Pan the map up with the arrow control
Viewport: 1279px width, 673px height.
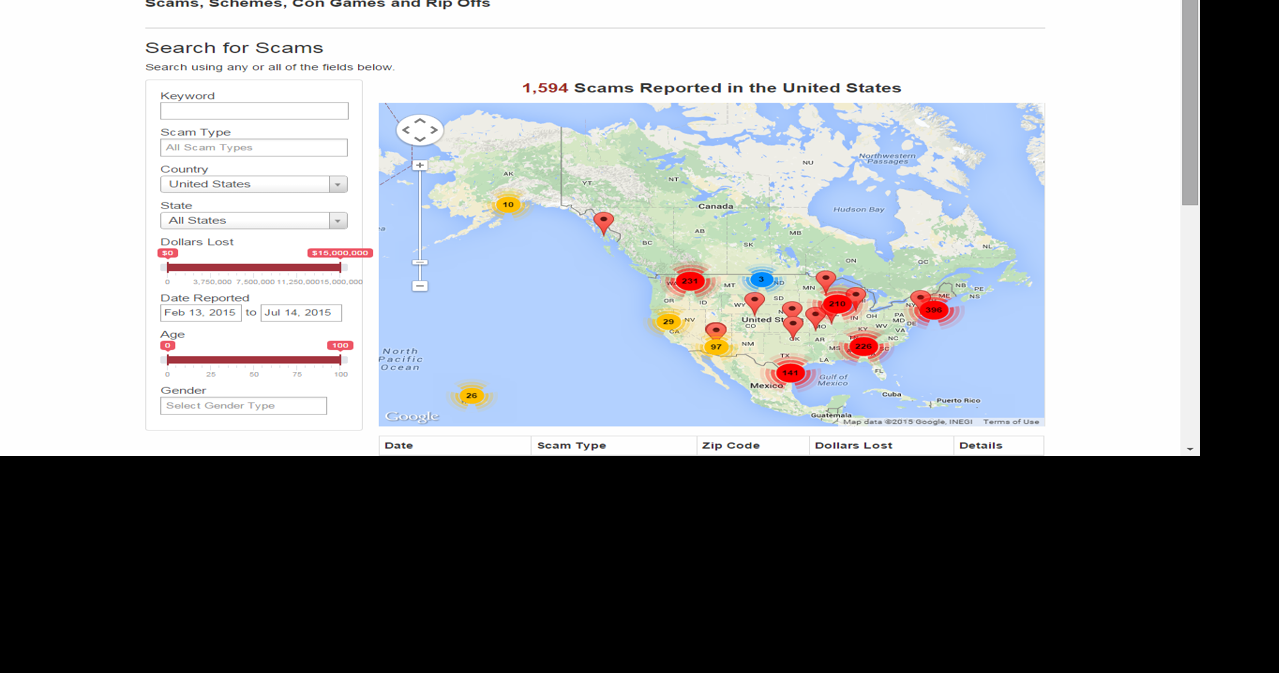pos(420,121)
